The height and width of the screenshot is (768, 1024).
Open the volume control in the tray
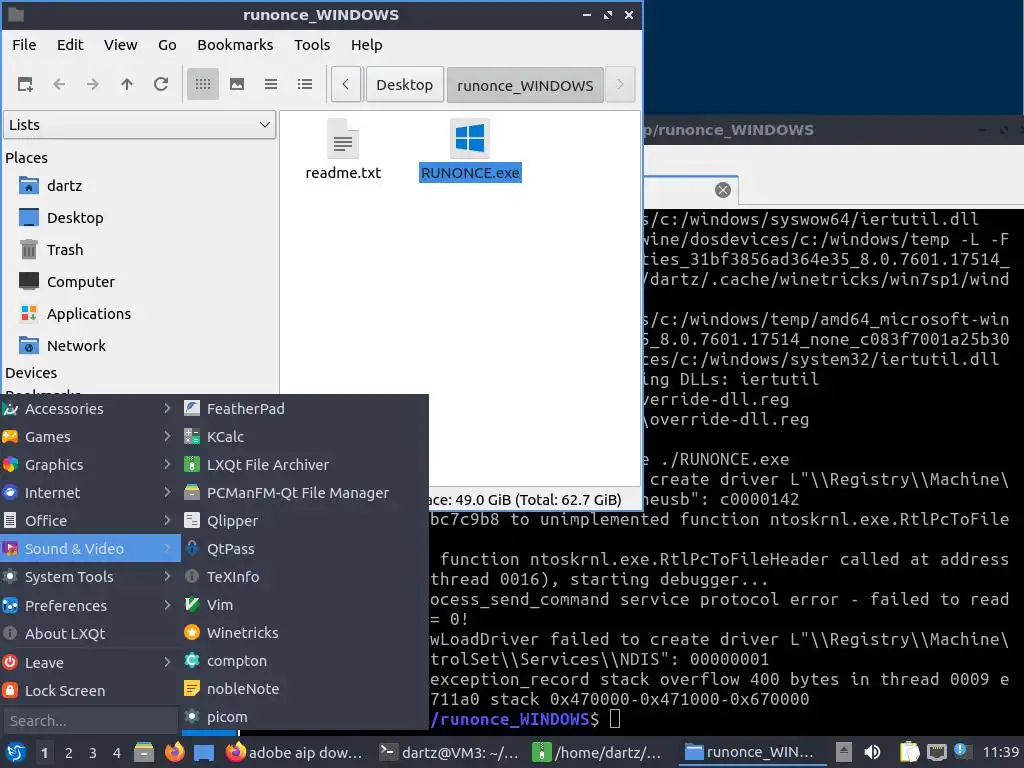[x=872, y=753]
